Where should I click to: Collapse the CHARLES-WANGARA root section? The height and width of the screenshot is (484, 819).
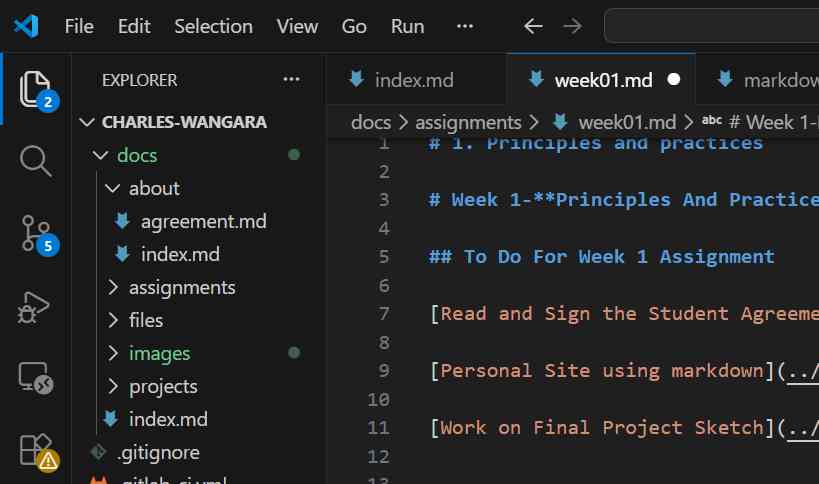point(86,123)
